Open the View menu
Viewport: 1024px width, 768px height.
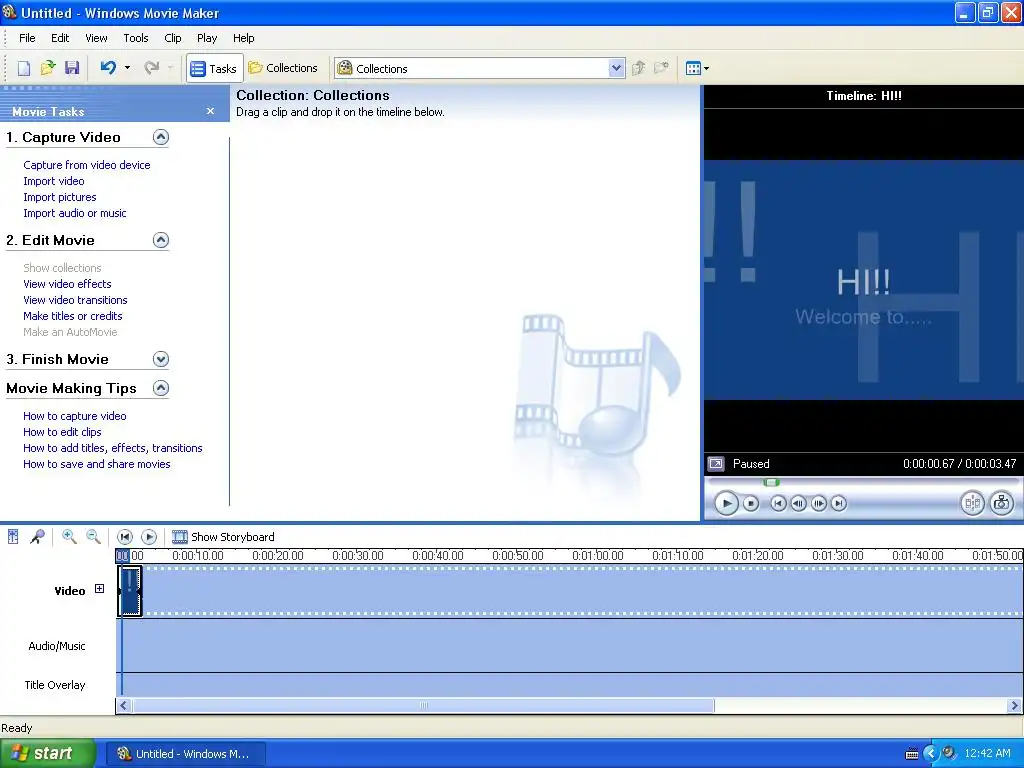(x=96, y=38)
